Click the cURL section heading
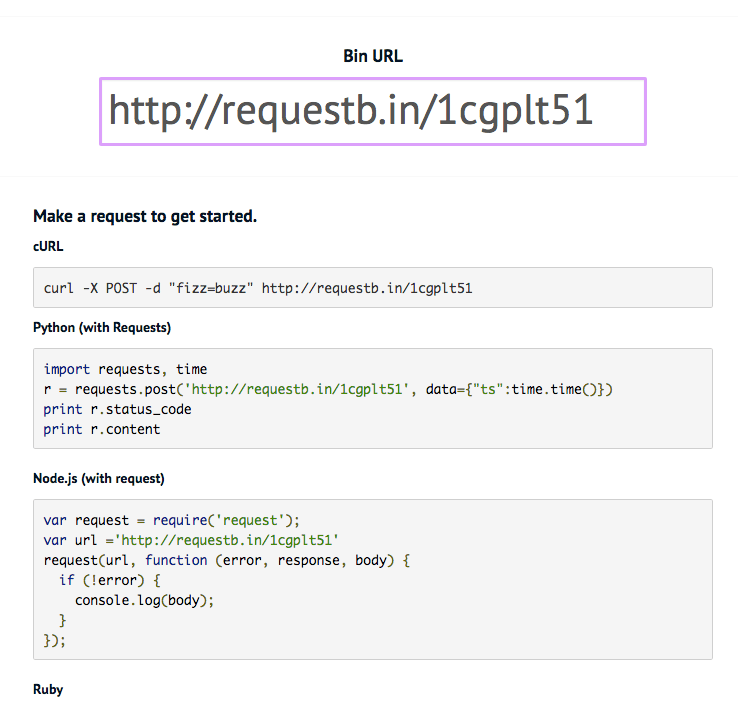The height and width of the screenshot is (707, 738). pyautogui.click(x=49, y=246)
